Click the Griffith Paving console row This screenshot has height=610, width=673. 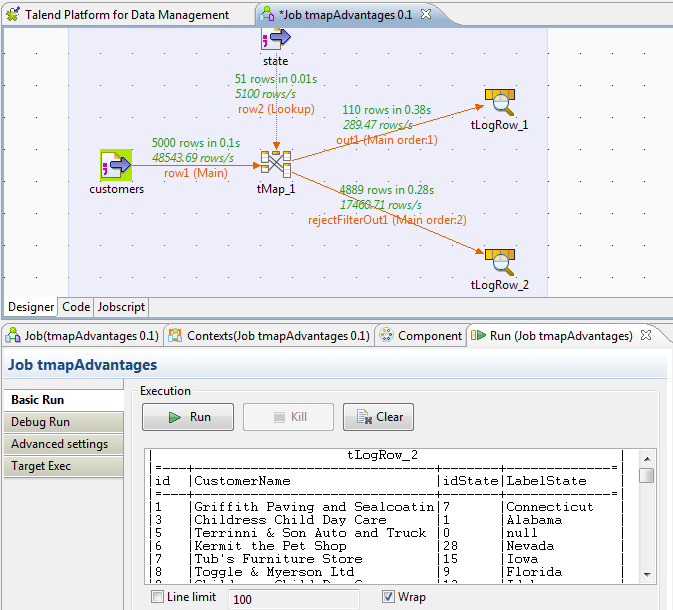pyautogui.click(x=386, y=507)
